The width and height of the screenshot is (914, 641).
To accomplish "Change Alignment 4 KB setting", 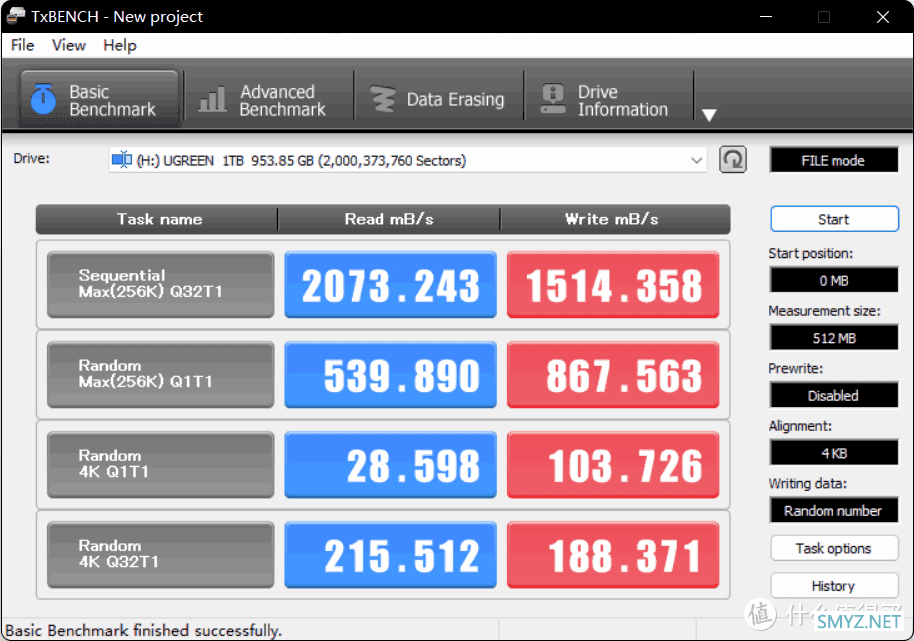I will point(834,453).
